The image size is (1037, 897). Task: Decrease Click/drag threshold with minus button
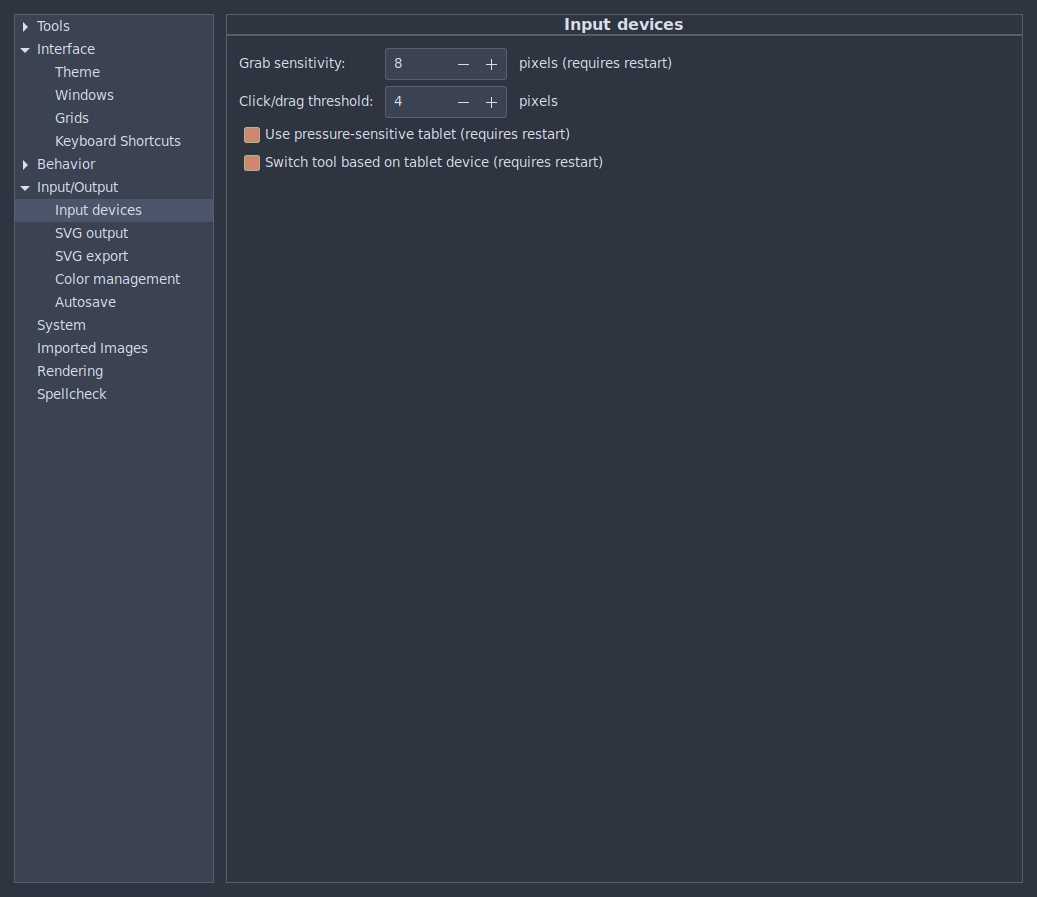pyautogui.click(x=463, y=102)
